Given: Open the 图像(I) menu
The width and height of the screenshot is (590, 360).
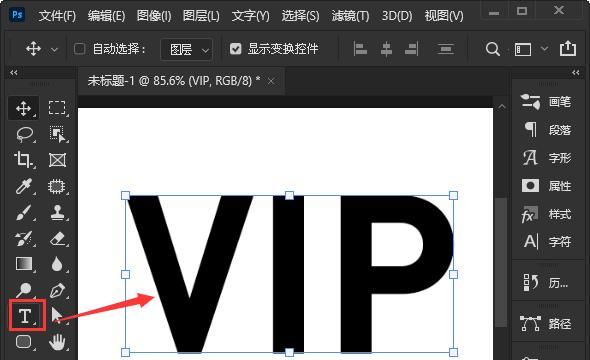Looking at the screenshot, I should point(154,16).
